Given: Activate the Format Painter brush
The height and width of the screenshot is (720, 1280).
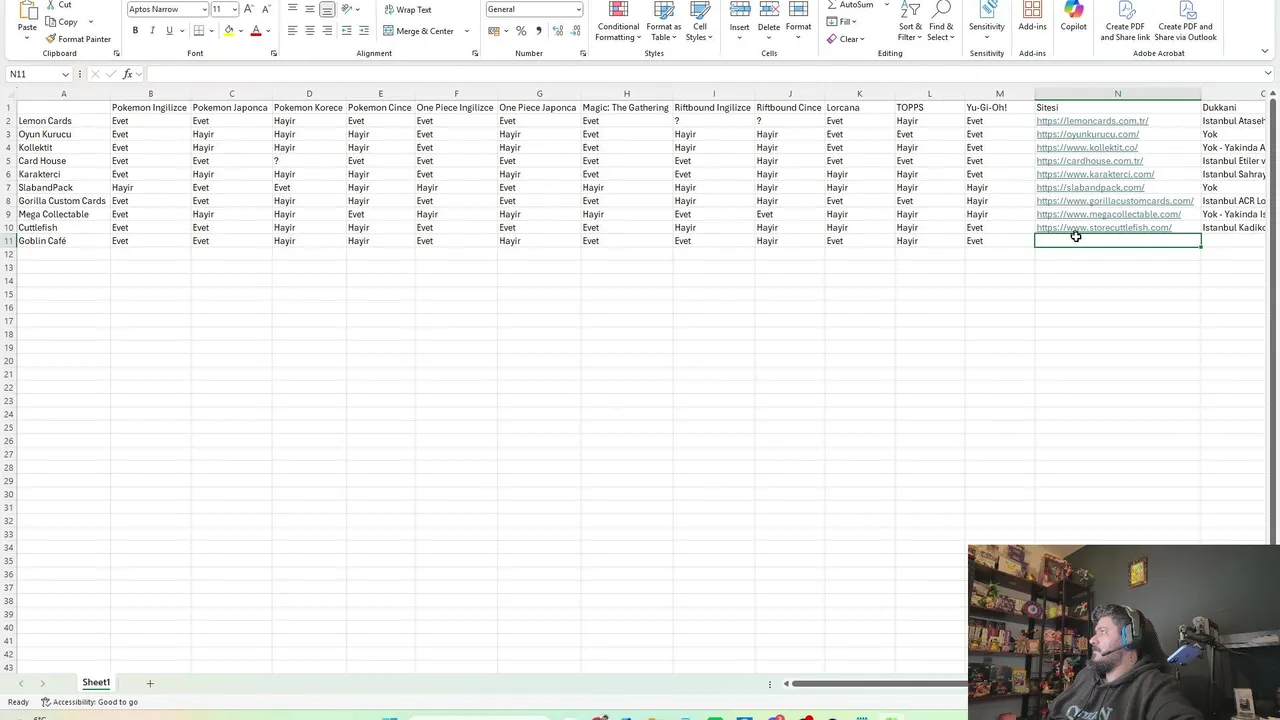Looking at the screenshot, I should point(51,39).
